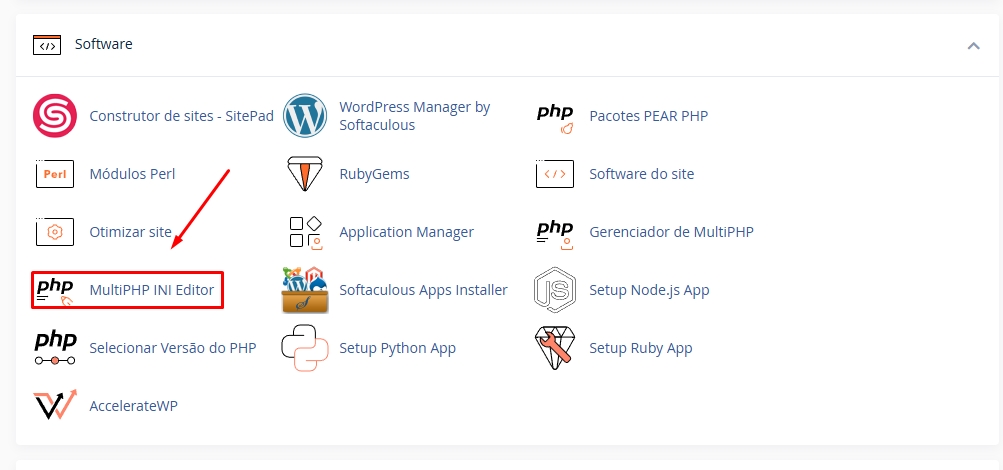
Task: Open the WordPress Manager icon
Action: click(305, 116)
